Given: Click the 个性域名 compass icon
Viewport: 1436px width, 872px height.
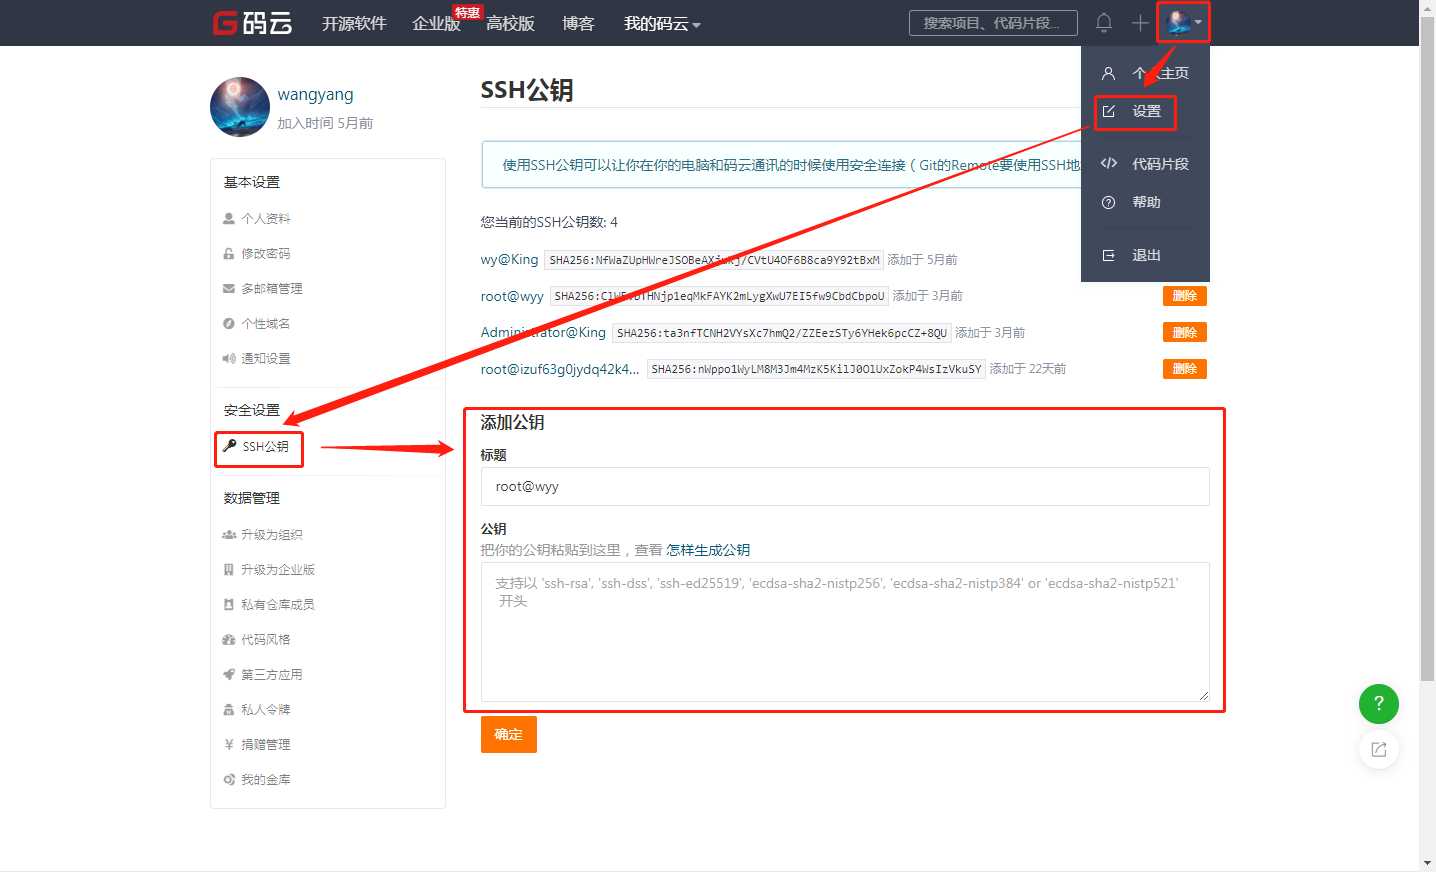Looking at the screenshot, I should pos(229,323).
